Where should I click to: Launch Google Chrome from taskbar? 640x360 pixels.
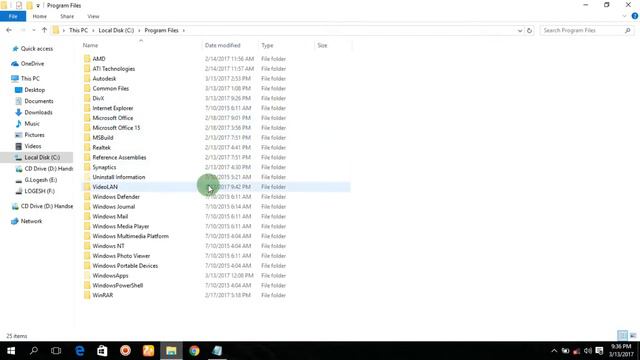[194, 351]
